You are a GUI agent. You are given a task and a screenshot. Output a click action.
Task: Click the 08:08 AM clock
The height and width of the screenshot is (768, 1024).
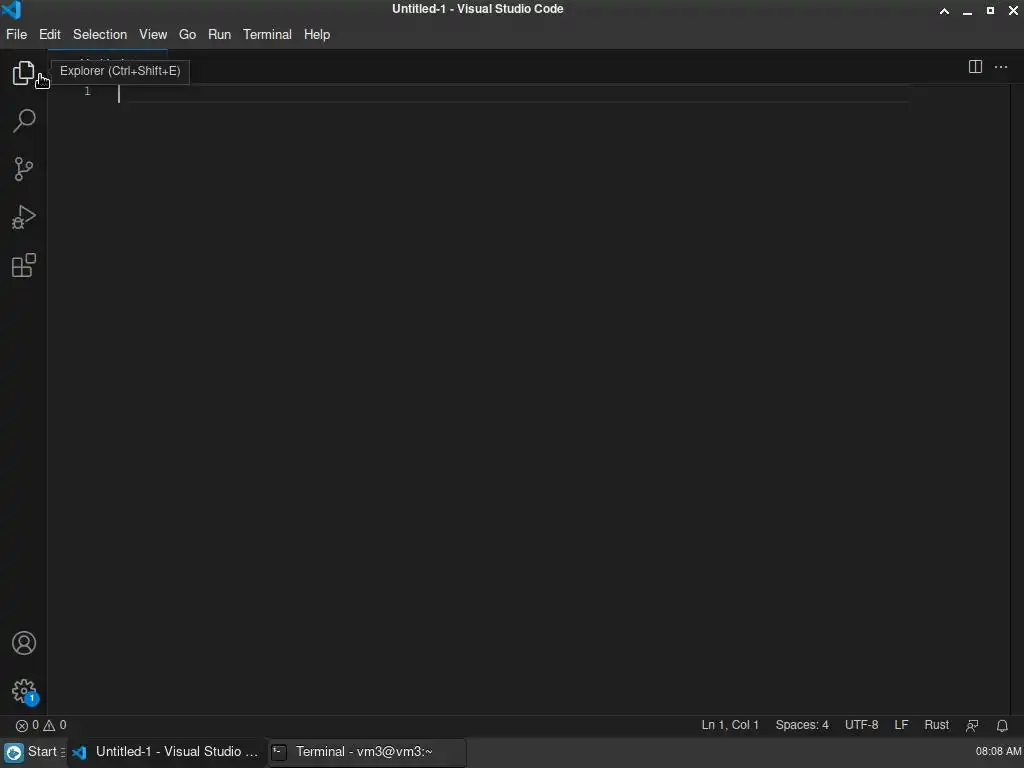pos(998,752)
